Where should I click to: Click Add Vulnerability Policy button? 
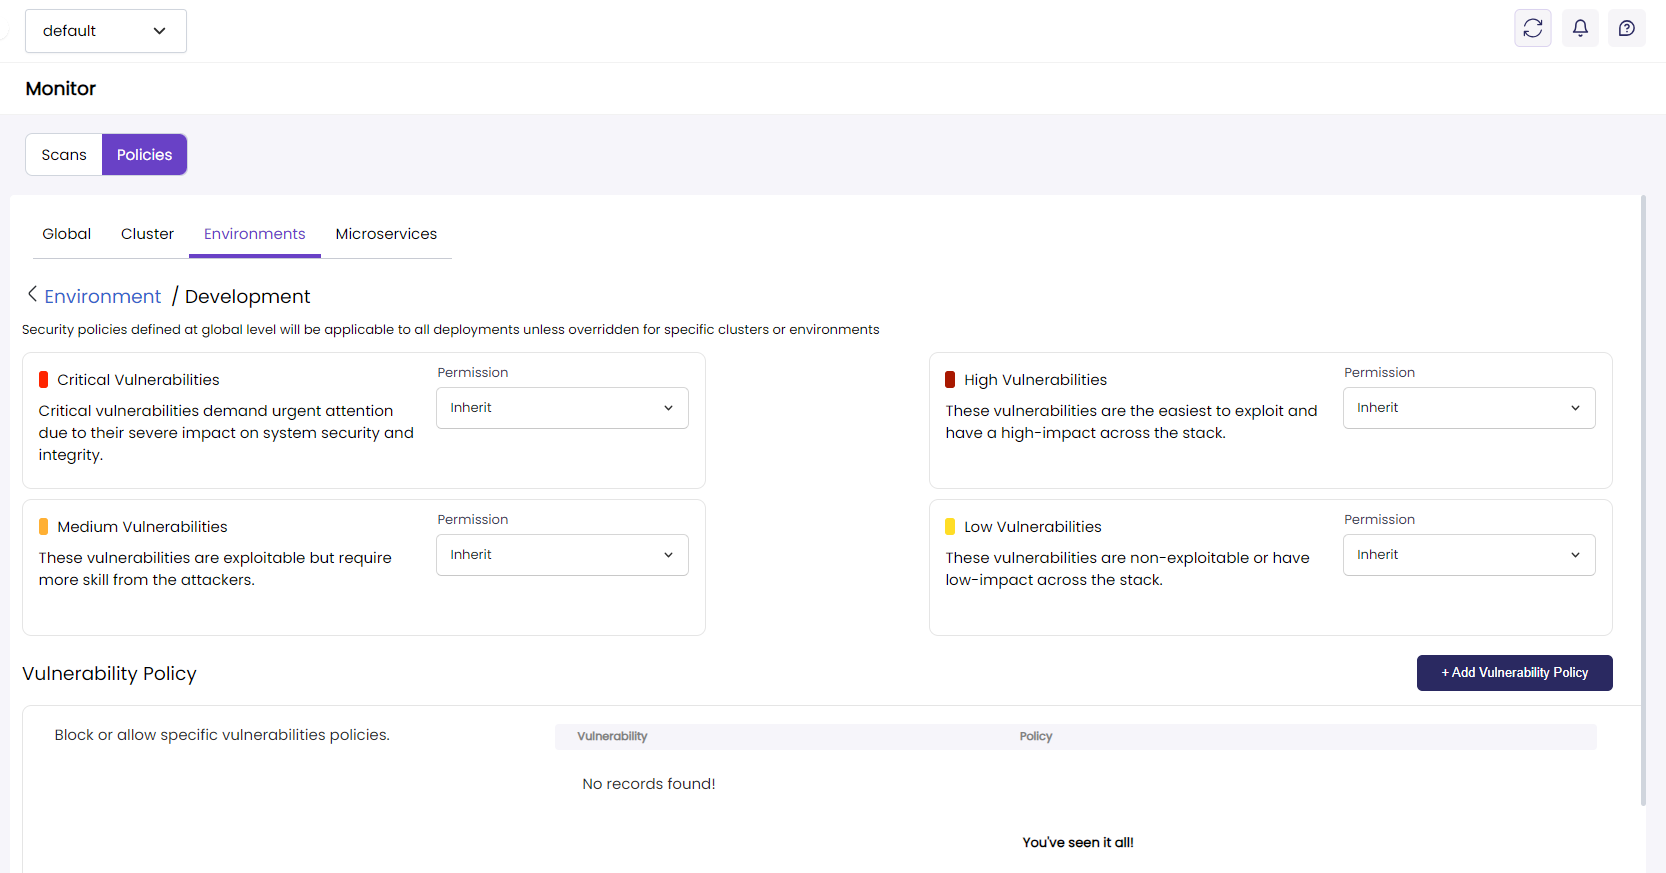(1514, 673)
